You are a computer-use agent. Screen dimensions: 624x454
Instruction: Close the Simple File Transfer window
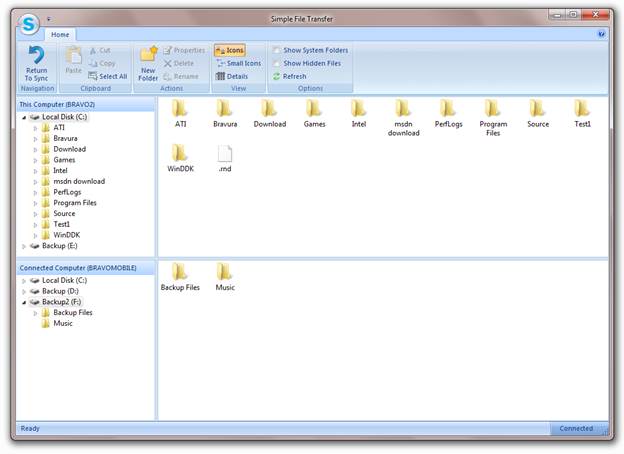[x=595, y=15]
